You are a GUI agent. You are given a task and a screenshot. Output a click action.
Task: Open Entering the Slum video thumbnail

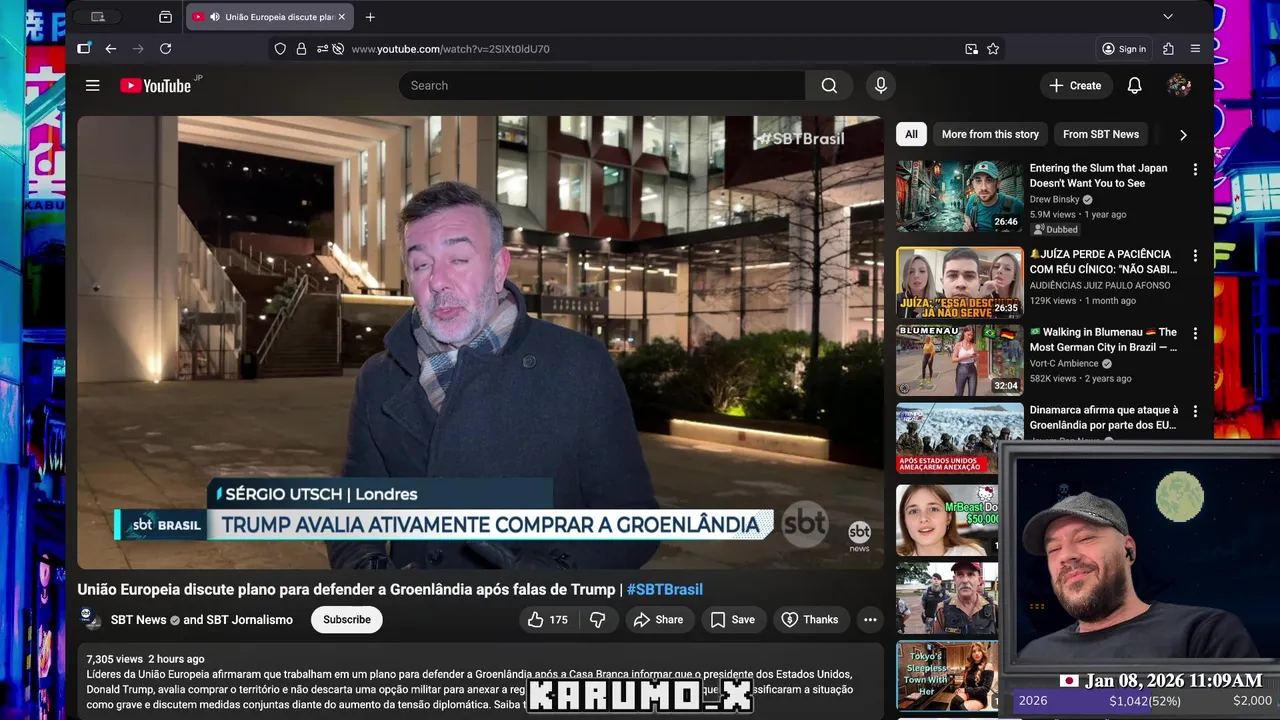click(960, 197)
